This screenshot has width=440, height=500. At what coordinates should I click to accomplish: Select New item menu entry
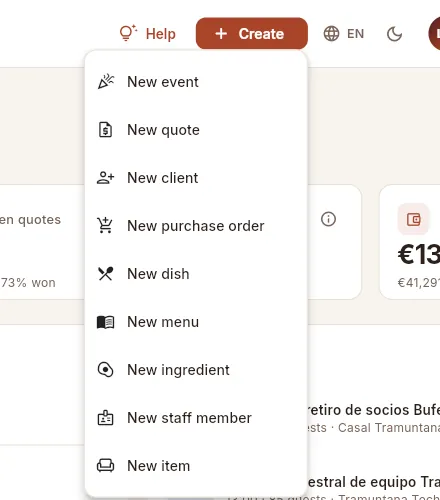coord(196,466)
